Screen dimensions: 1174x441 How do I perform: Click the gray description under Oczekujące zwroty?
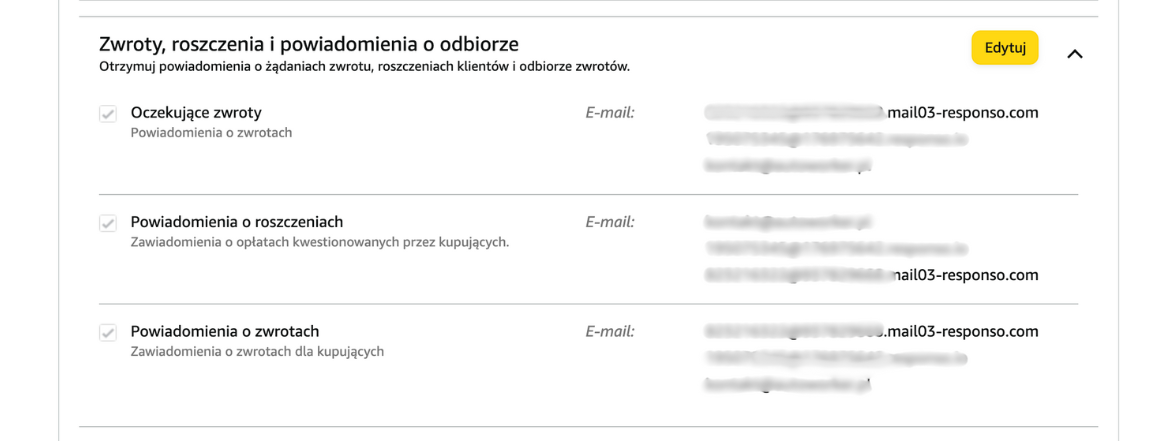click(211, 132)
